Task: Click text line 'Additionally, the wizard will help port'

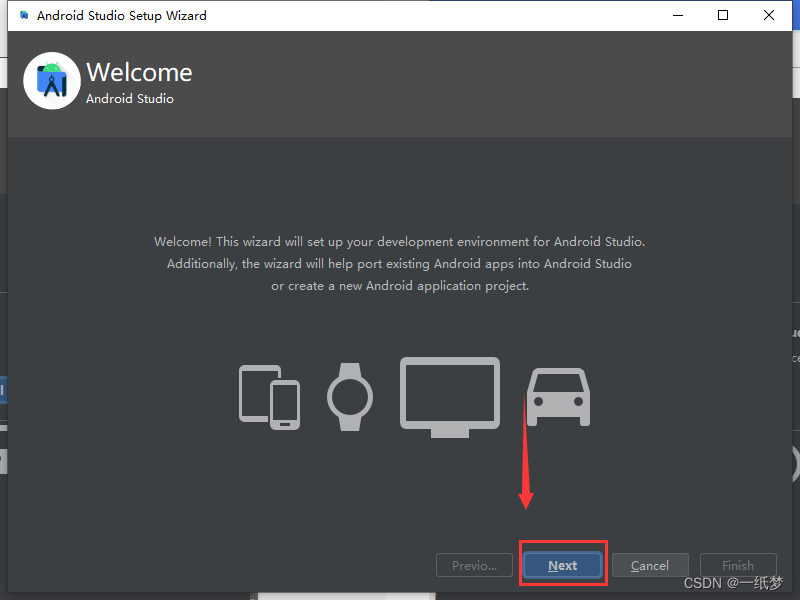Action: (x=399, y=264)
